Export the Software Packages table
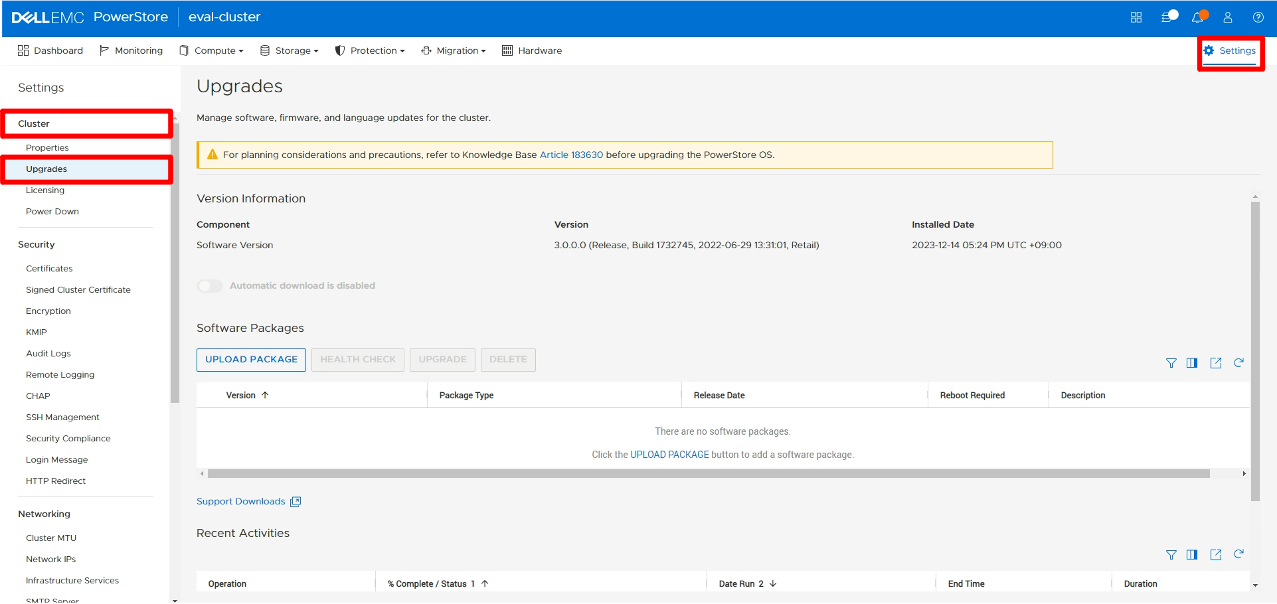The width and height of the screenshot is (1277, 604). 1216,363
